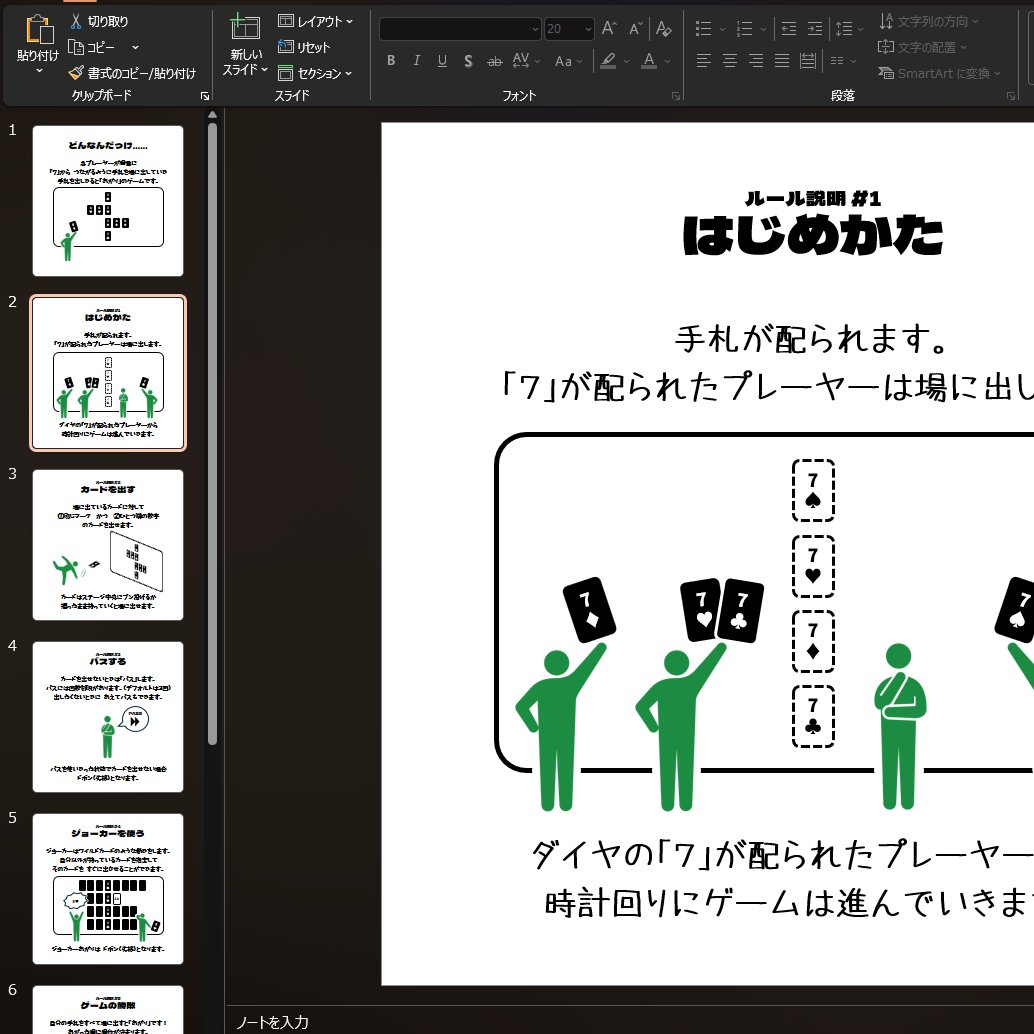Center align text
Image resolution: width=1034 pixels, height=1034 pixels.
tap(730, 61)
